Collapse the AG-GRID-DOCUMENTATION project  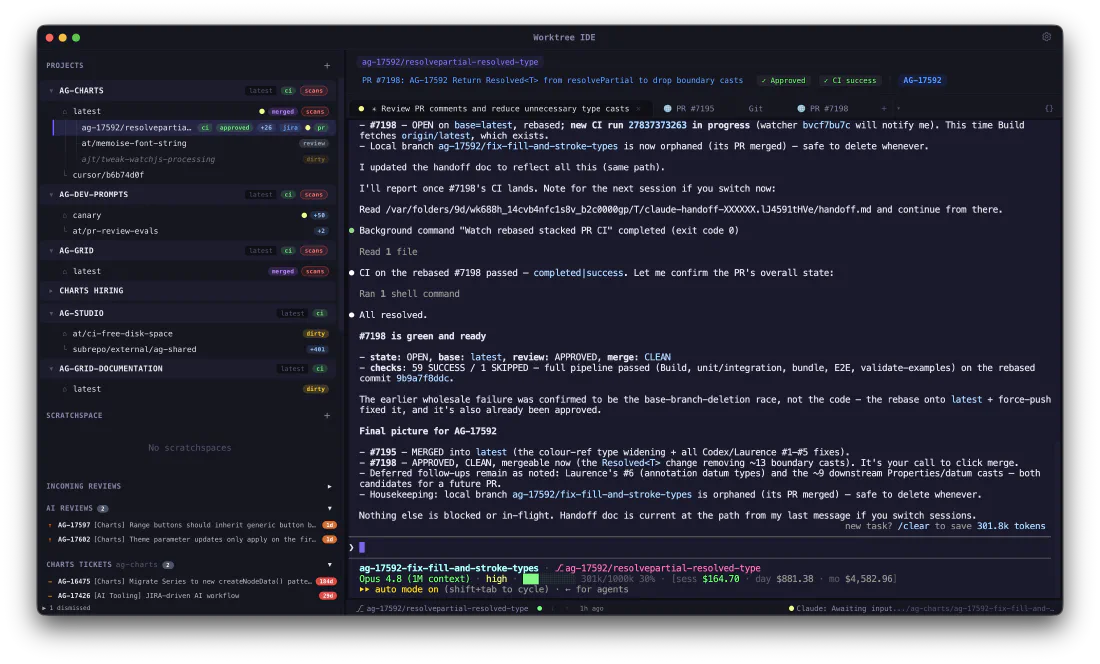(x=51, y=368)
